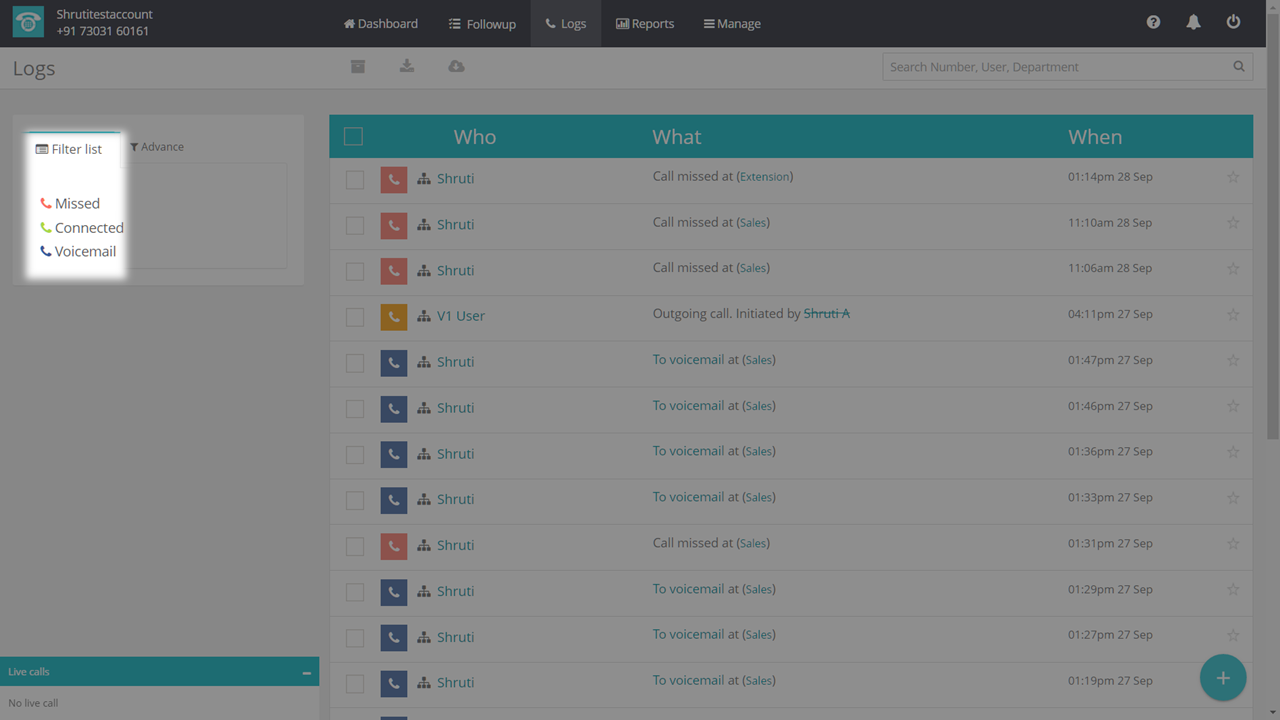This screenshot has width=1280, height=720.
Task: Switch to the Advance filter tab
Action: pos(157,147)
